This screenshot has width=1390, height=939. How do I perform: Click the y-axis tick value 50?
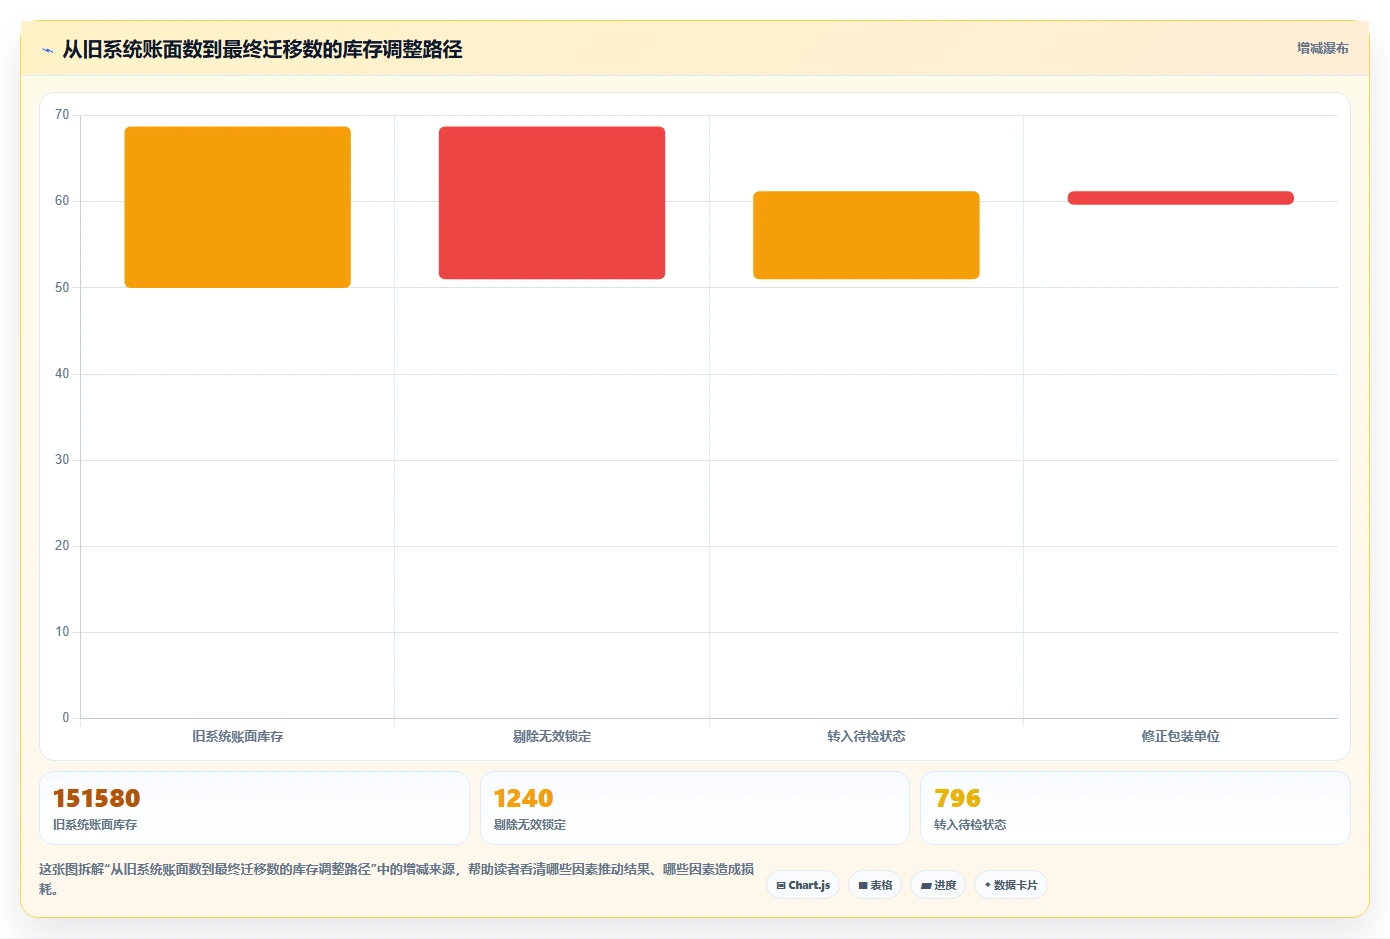62,288
